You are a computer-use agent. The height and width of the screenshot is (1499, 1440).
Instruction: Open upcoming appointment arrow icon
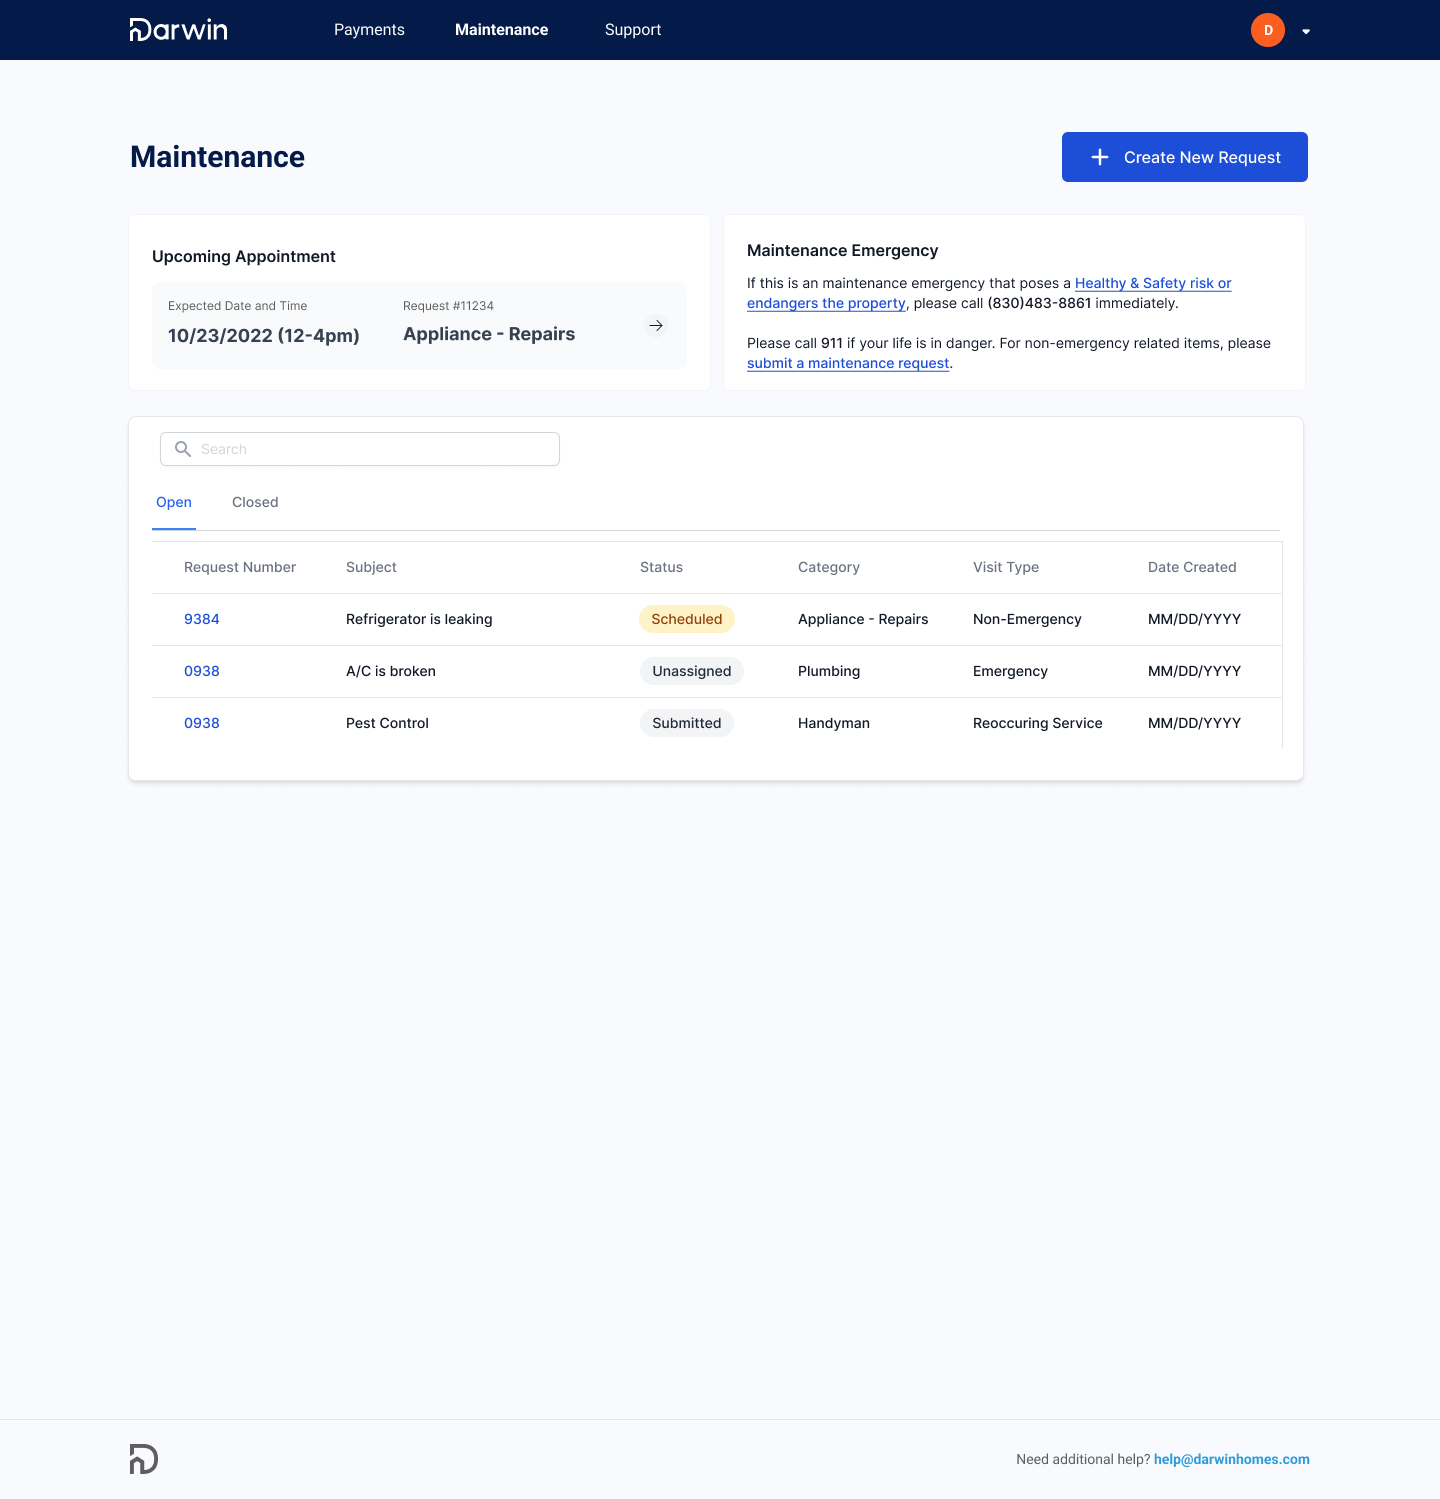pyautogui.click(x=656, y=326)
